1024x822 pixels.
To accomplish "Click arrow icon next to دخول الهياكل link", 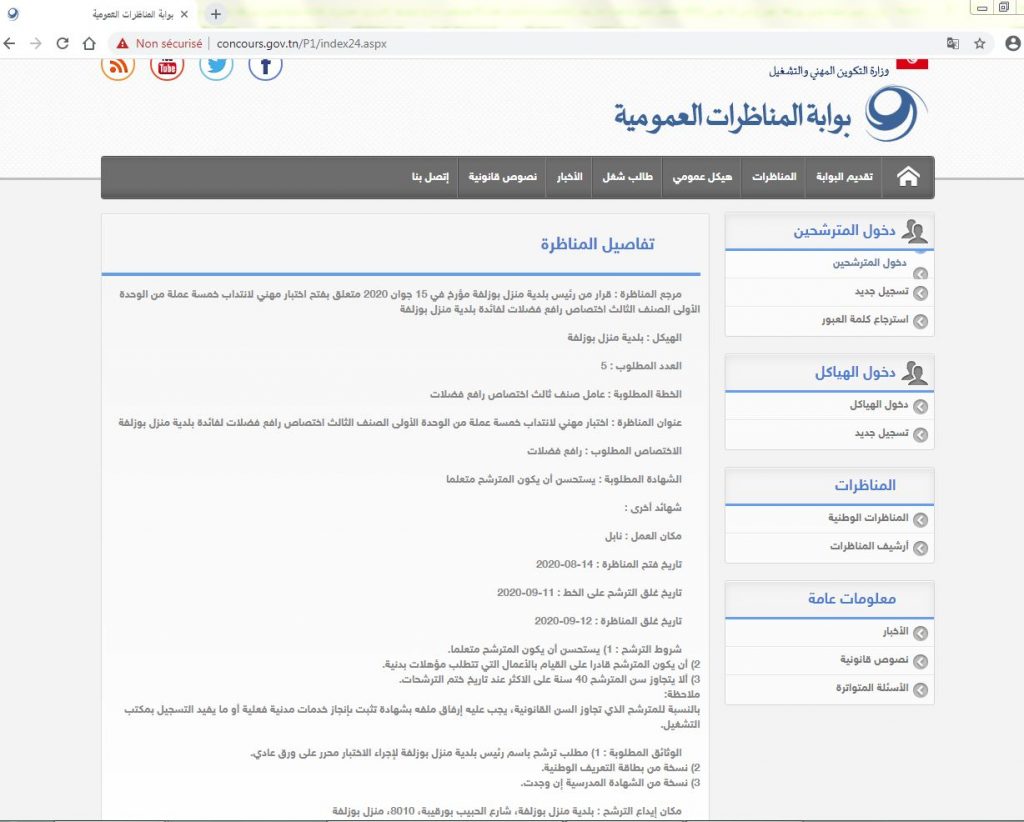I will pyautogui.click(x=921, y=407).
